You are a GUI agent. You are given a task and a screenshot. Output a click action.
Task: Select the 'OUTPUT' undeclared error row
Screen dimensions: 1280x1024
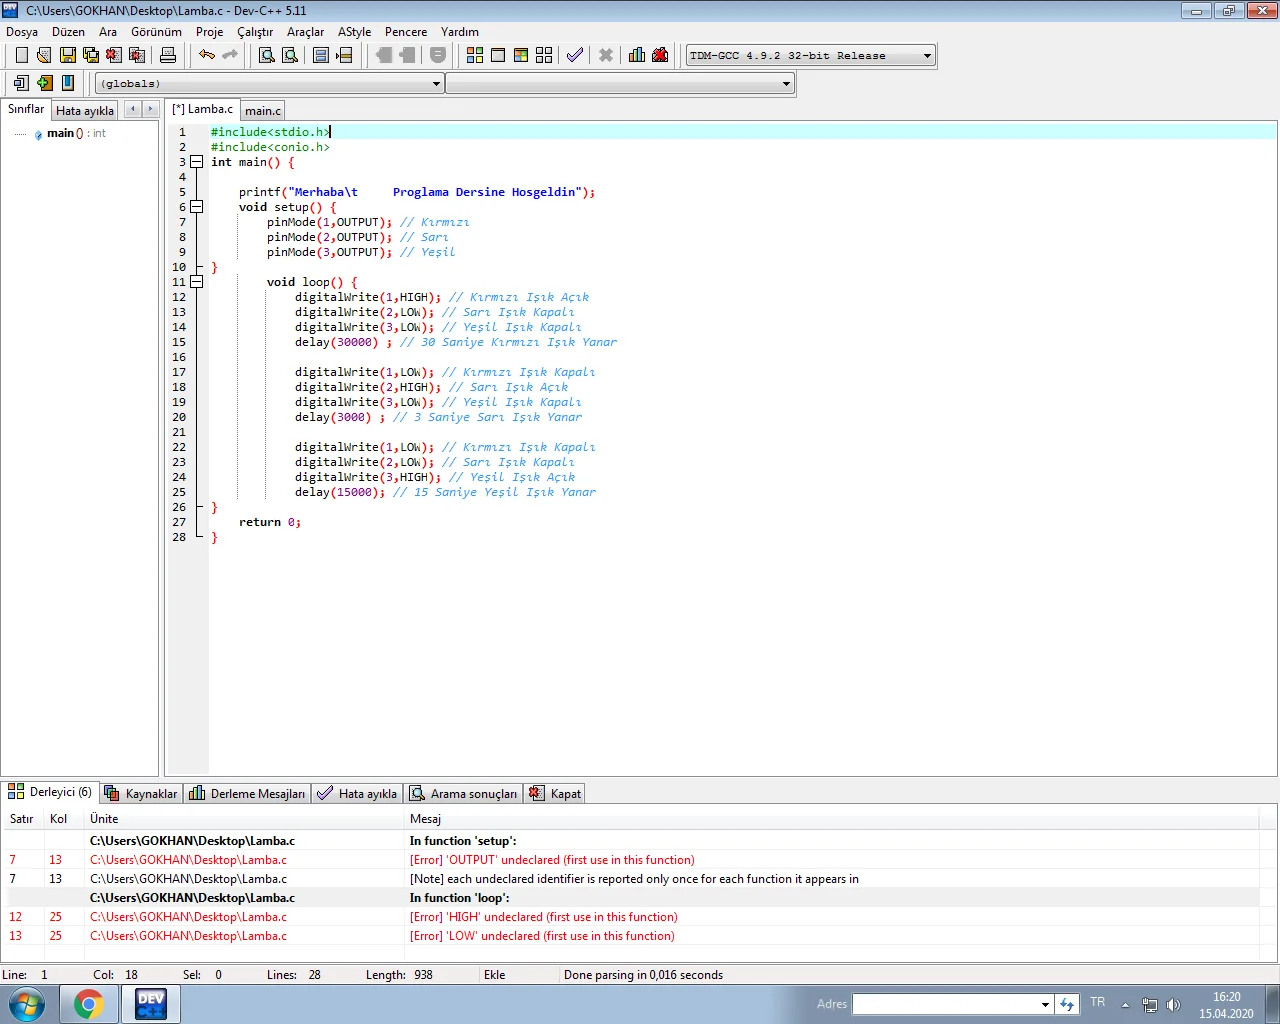pyautogui.click(x=551, y=860)
